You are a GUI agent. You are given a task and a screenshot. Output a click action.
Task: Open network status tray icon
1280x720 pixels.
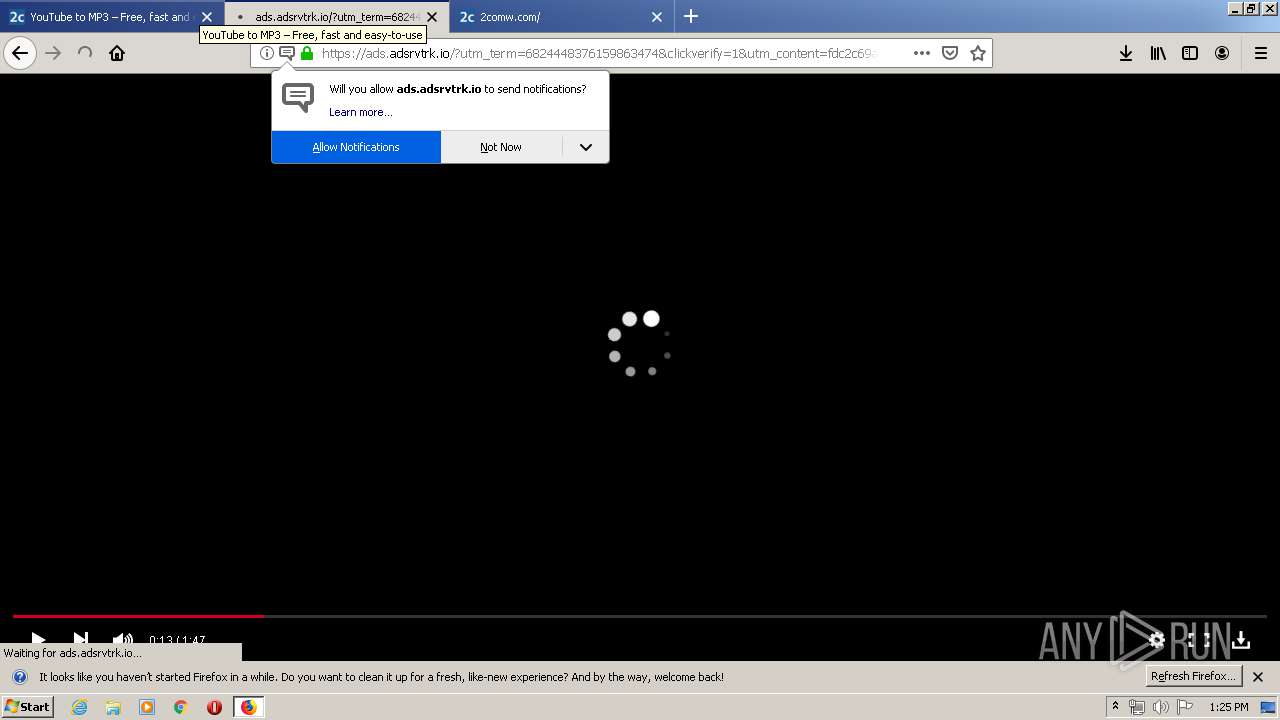point(1137,707)
